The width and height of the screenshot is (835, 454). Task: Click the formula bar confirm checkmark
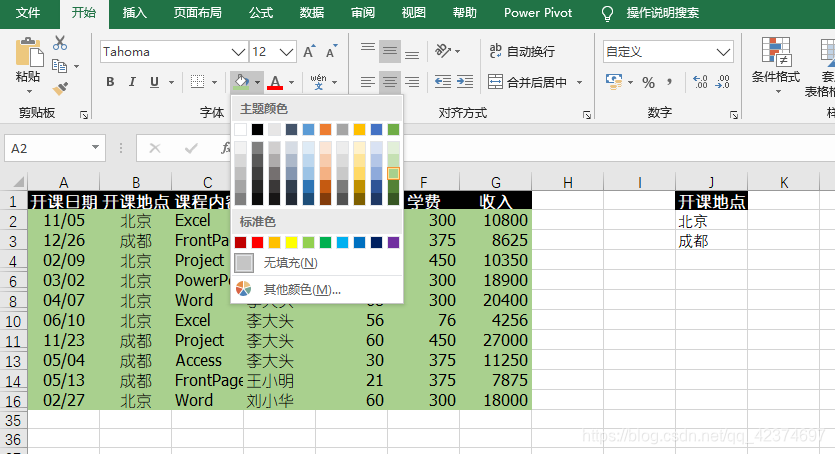[191, 148]
